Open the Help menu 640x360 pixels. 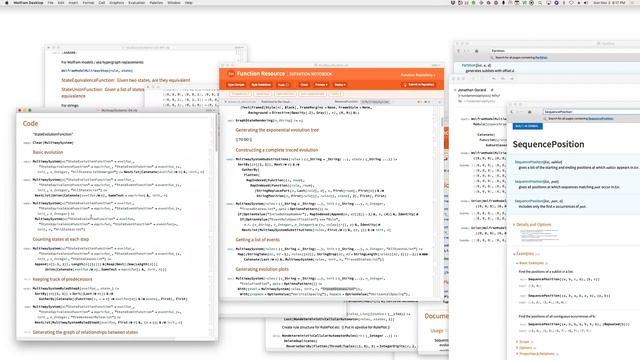[x=189, y=3]
